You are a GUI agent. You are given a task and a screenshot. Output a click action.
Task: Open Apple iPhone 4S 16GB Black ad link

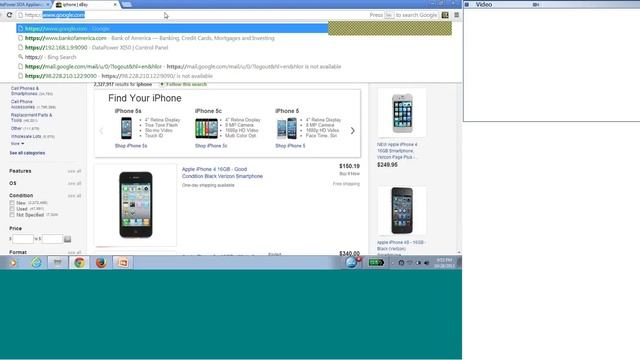[401, 246]
